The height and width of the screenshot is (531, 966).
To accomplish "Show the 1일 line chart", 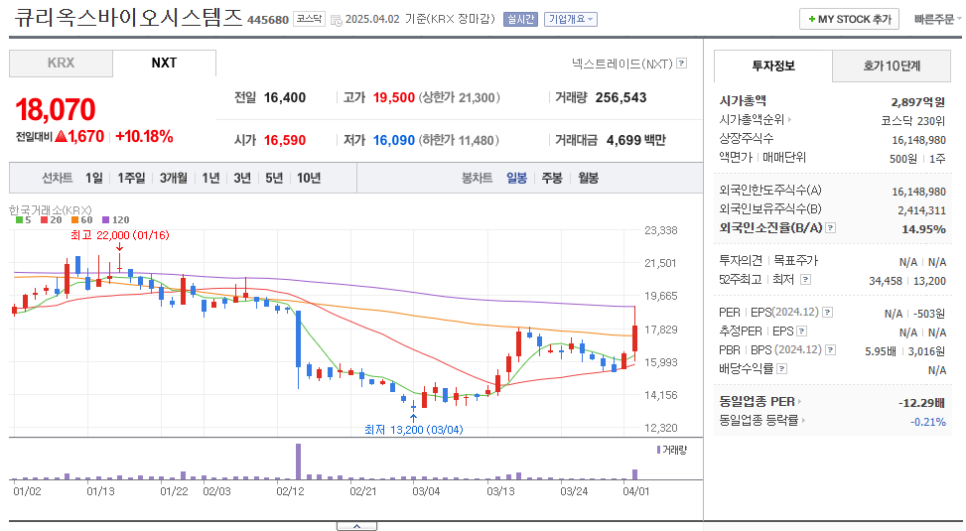I will click(94, 178).
